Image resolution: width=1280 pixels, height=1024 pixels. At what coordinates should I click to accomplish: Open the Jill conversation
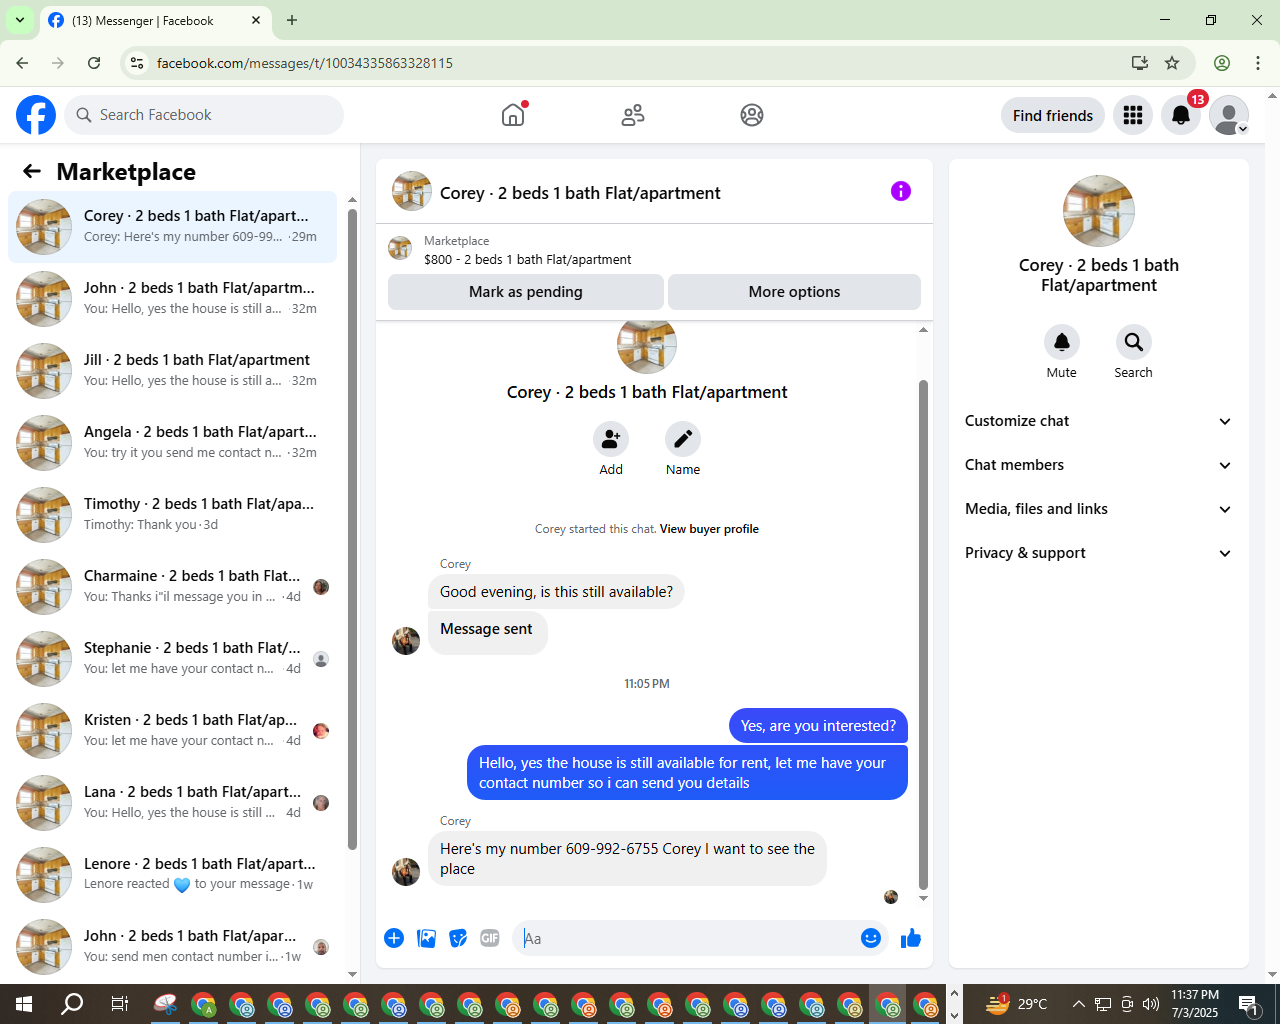click(172, 371)
